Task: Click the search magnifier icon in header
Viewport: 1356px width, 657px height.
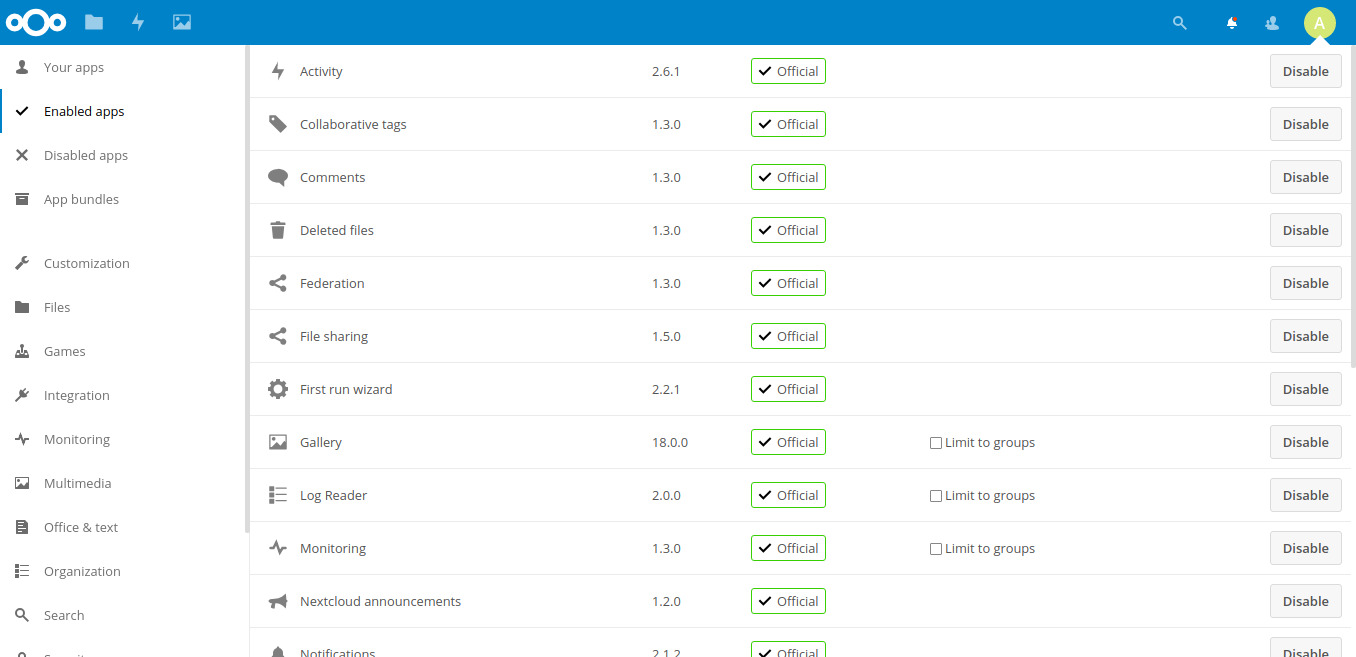Action: [1180, 23]
